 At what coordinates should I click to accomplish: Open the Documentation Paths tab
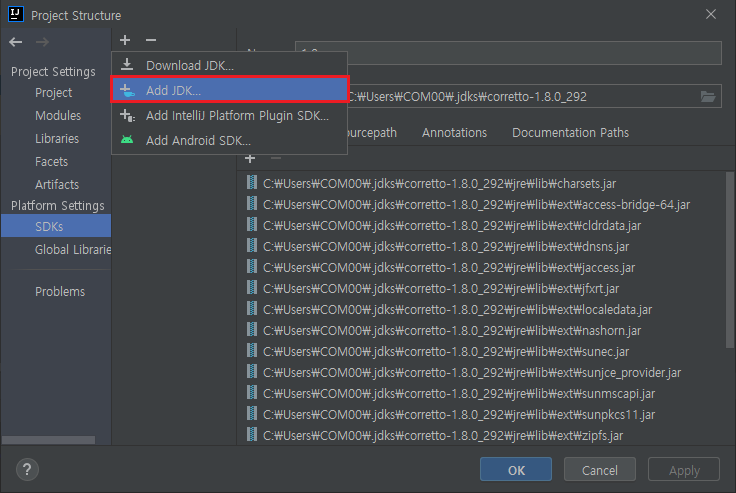570,133
